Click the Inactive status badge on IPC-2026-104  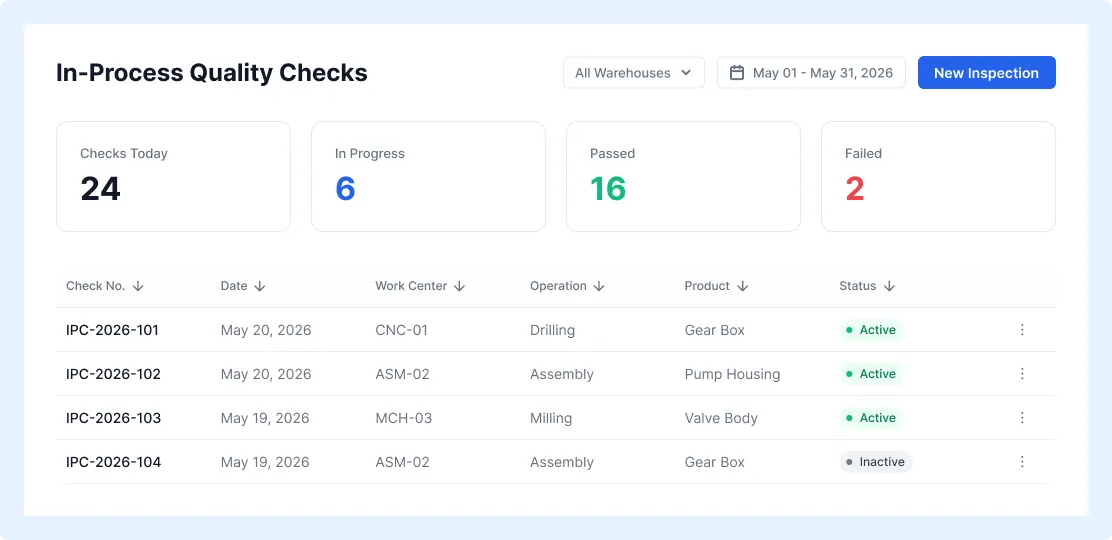click(x=876, y=462)
